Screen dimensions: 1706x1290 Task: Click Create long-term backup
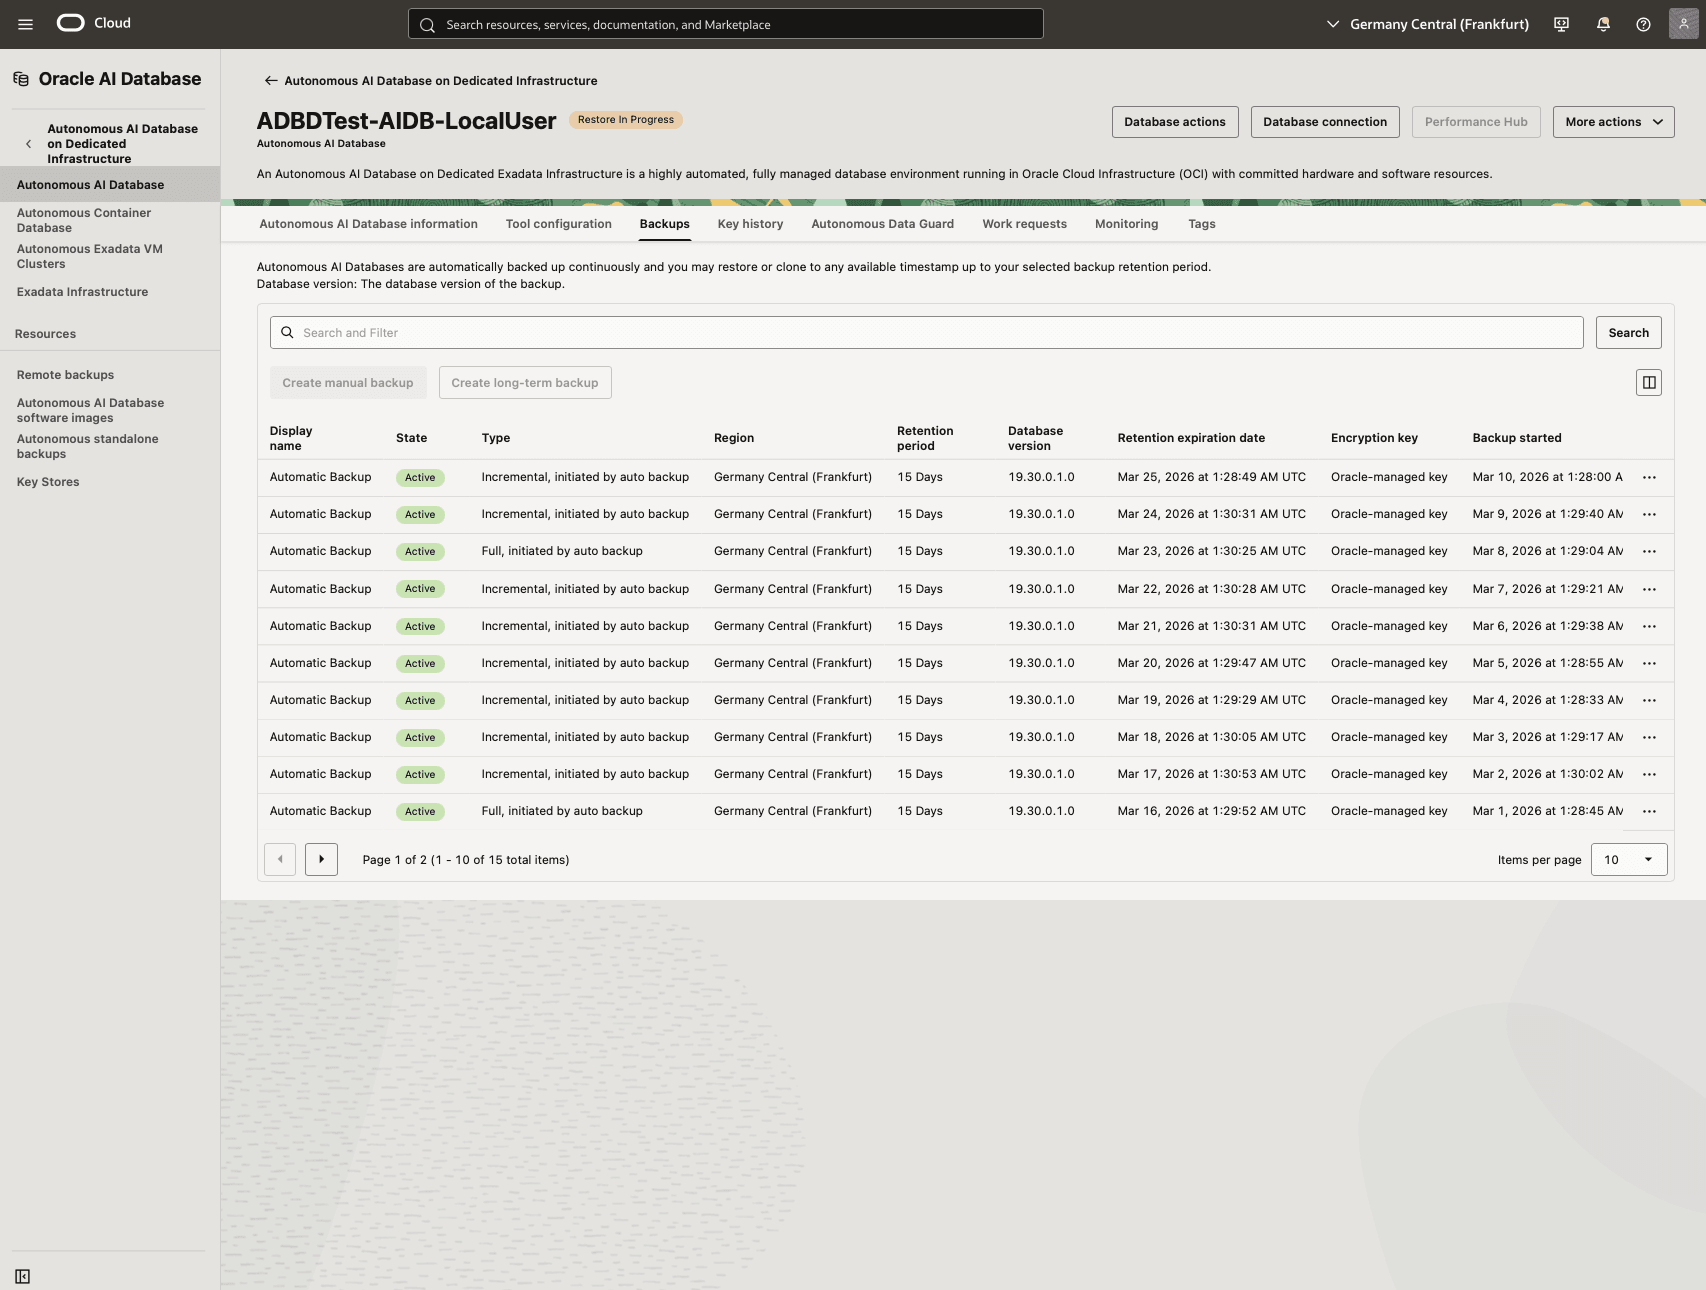click(x=525, y=383)
